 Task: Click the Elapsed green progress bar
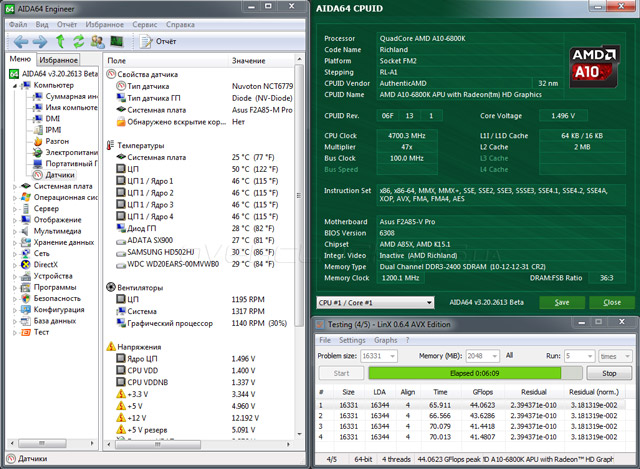[x=467, y=373]
